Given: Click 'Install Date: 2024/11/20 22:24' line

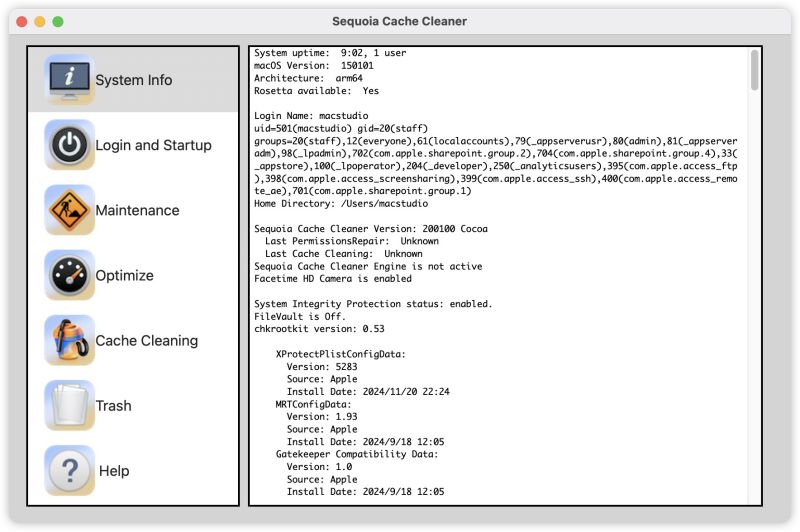Looking at the screenshot, I should [x=368, y=391].
